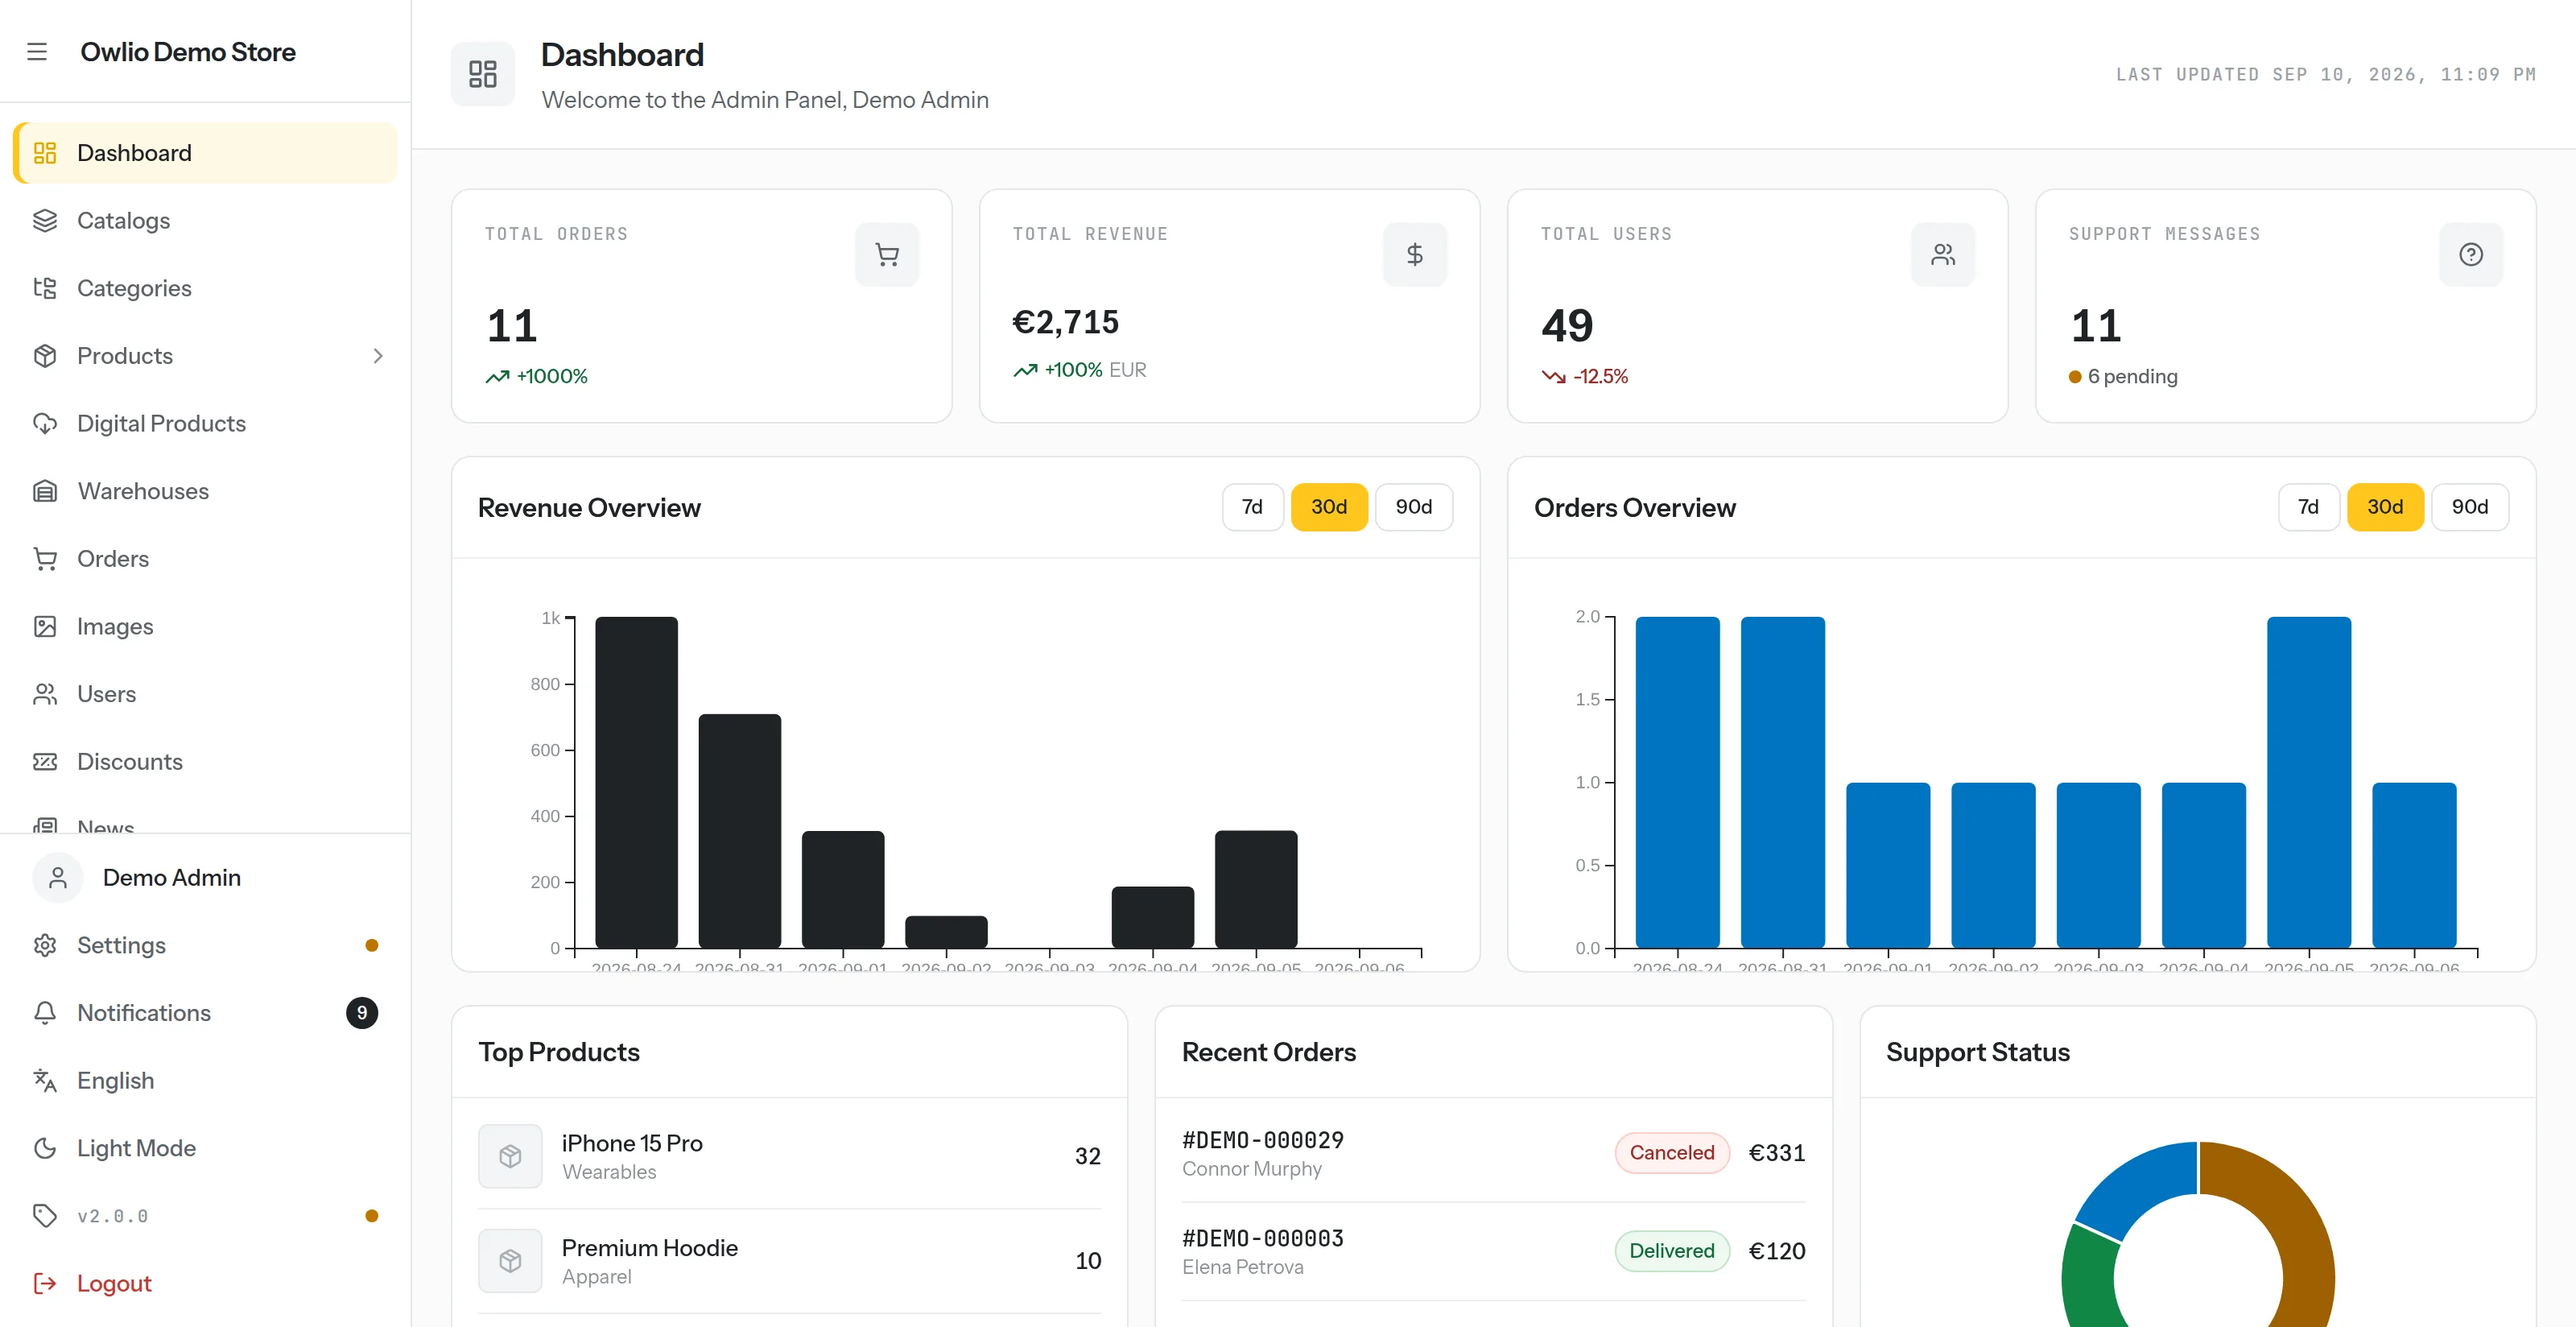Click the Discounts ticket icon
This screenshot has height=1327, width=2576.
point(45,762)
